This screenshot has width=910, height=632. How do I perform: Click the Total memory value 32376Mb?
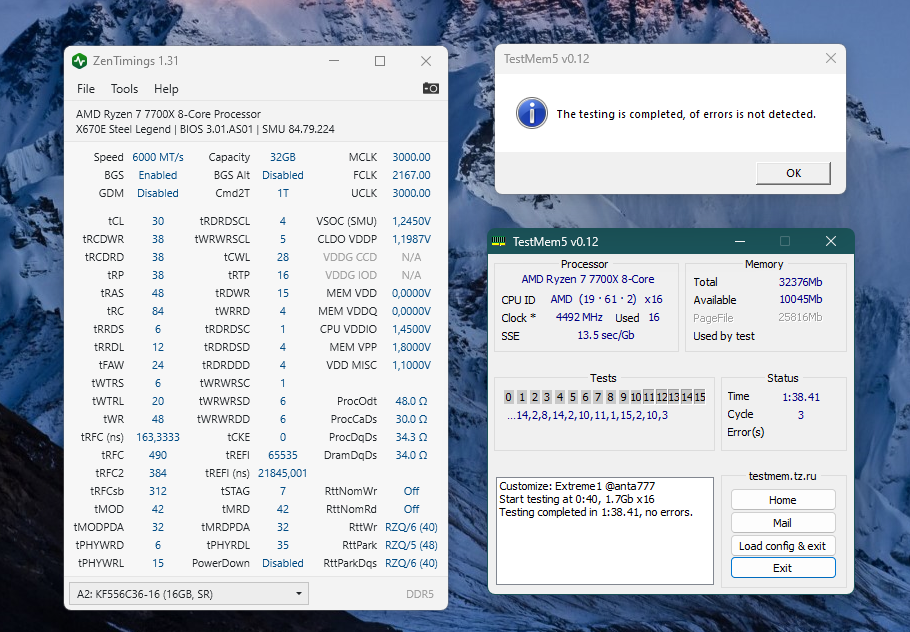[800, 282]
